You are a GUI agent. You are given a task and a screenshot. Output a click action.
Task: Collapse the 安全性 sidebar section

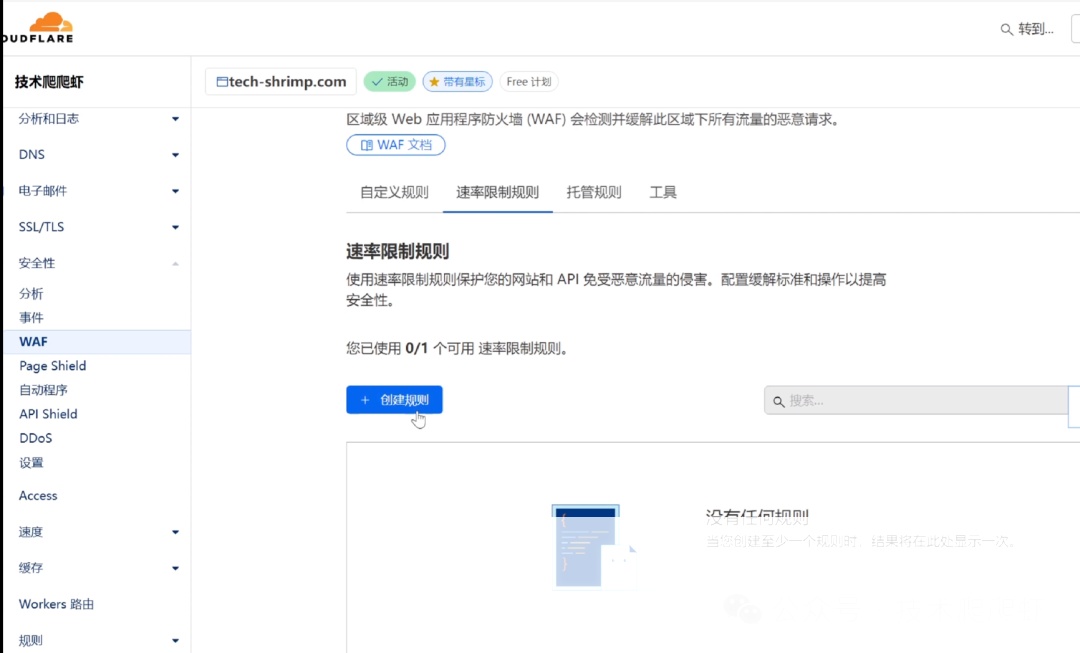tap(175, 264)
